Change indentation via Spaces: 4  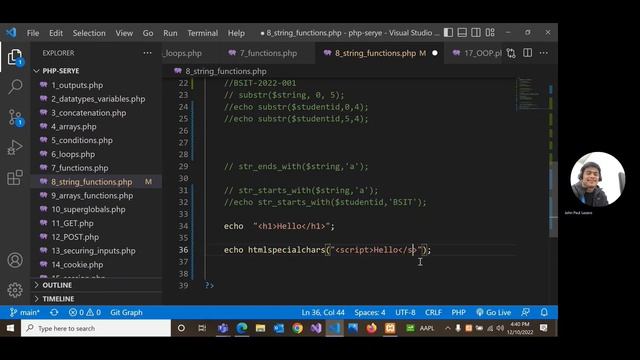click(370, 312)
